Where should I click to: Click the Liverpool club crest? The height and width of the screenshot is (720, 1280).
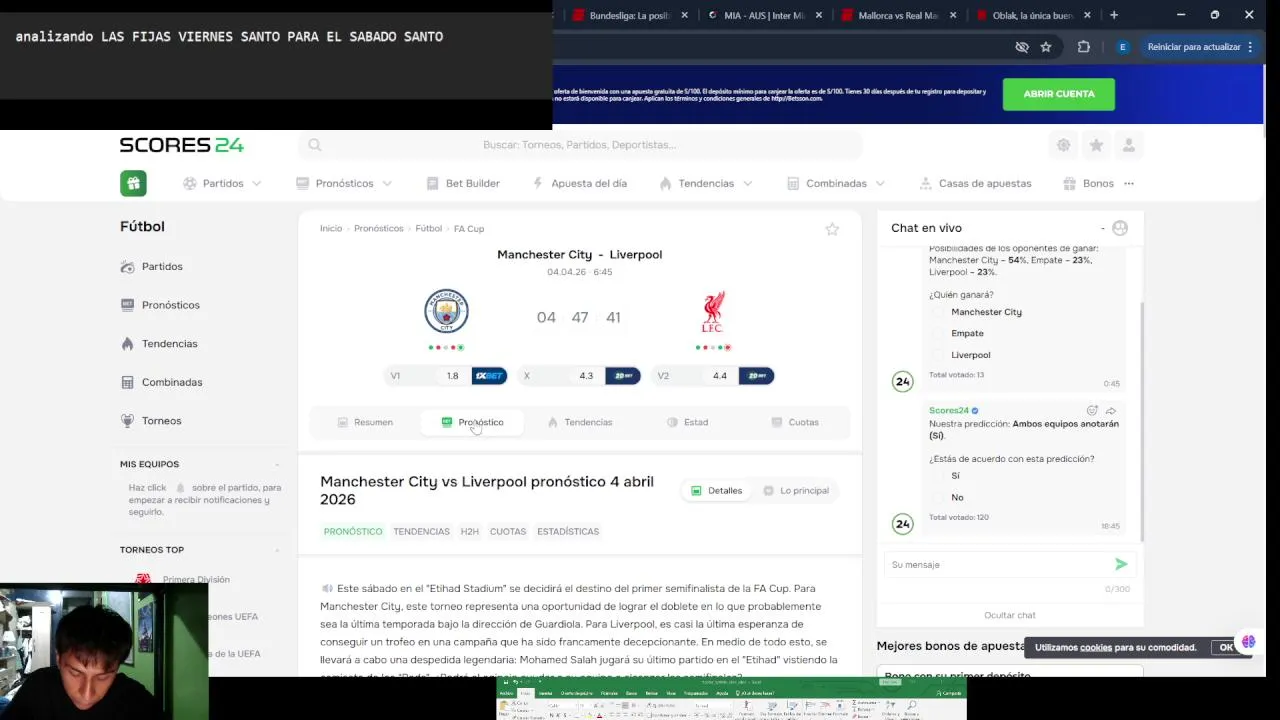[x=712, y=312]
